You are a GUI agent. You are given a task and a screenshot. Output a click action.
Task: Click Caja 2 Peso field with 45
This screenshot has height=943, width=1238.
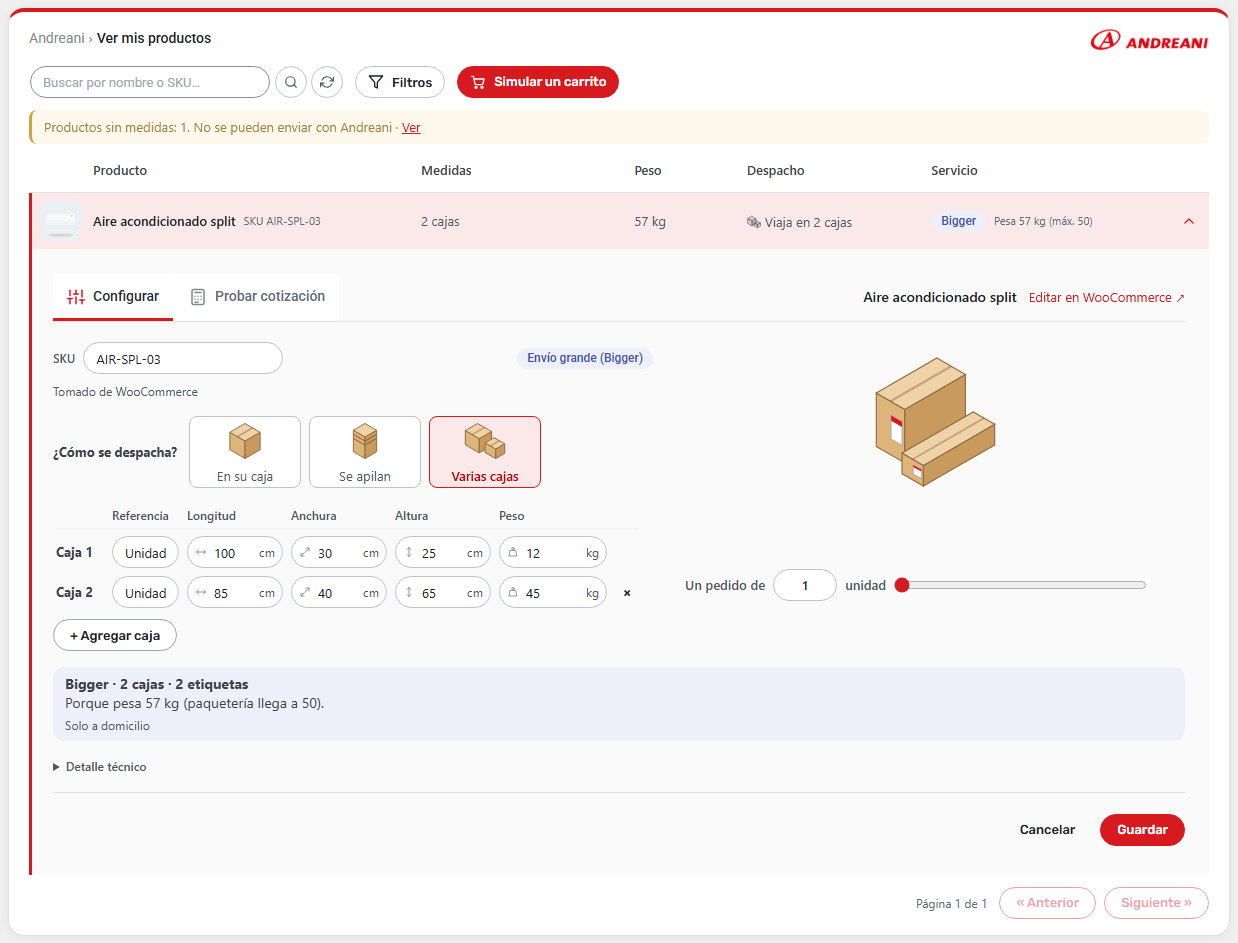553,593
